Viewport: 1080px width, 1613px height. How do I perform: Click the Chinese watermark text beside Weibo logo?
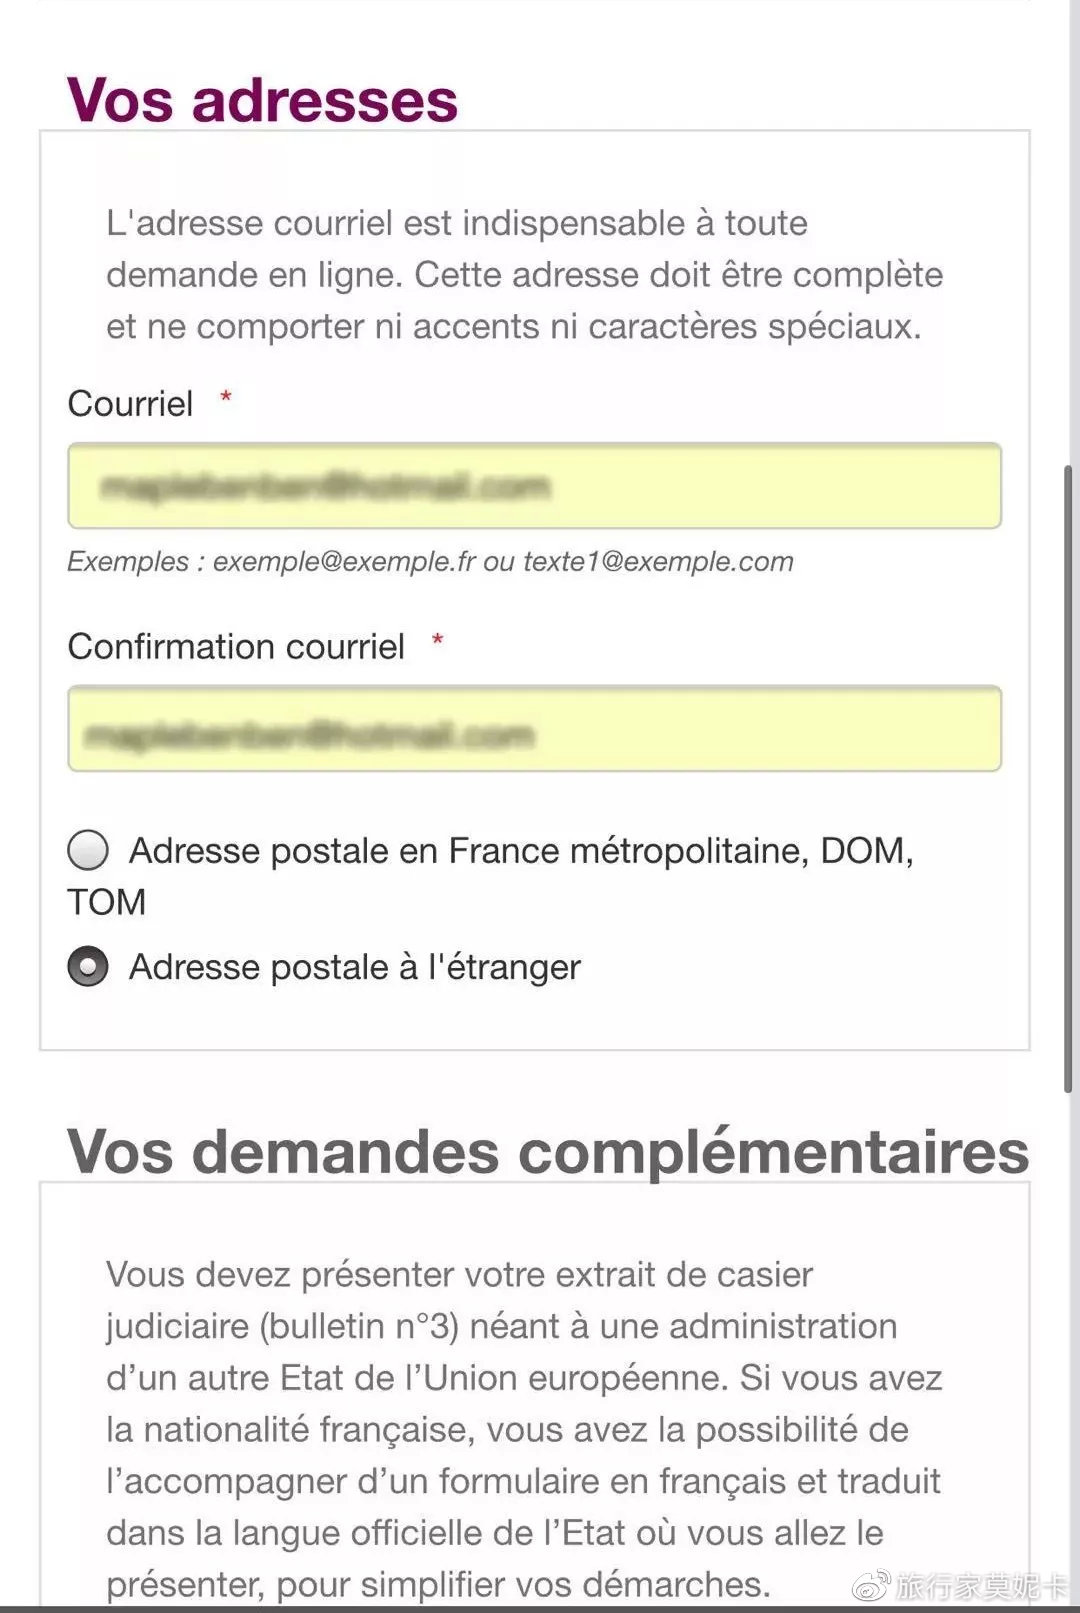tap(982, 1586)
